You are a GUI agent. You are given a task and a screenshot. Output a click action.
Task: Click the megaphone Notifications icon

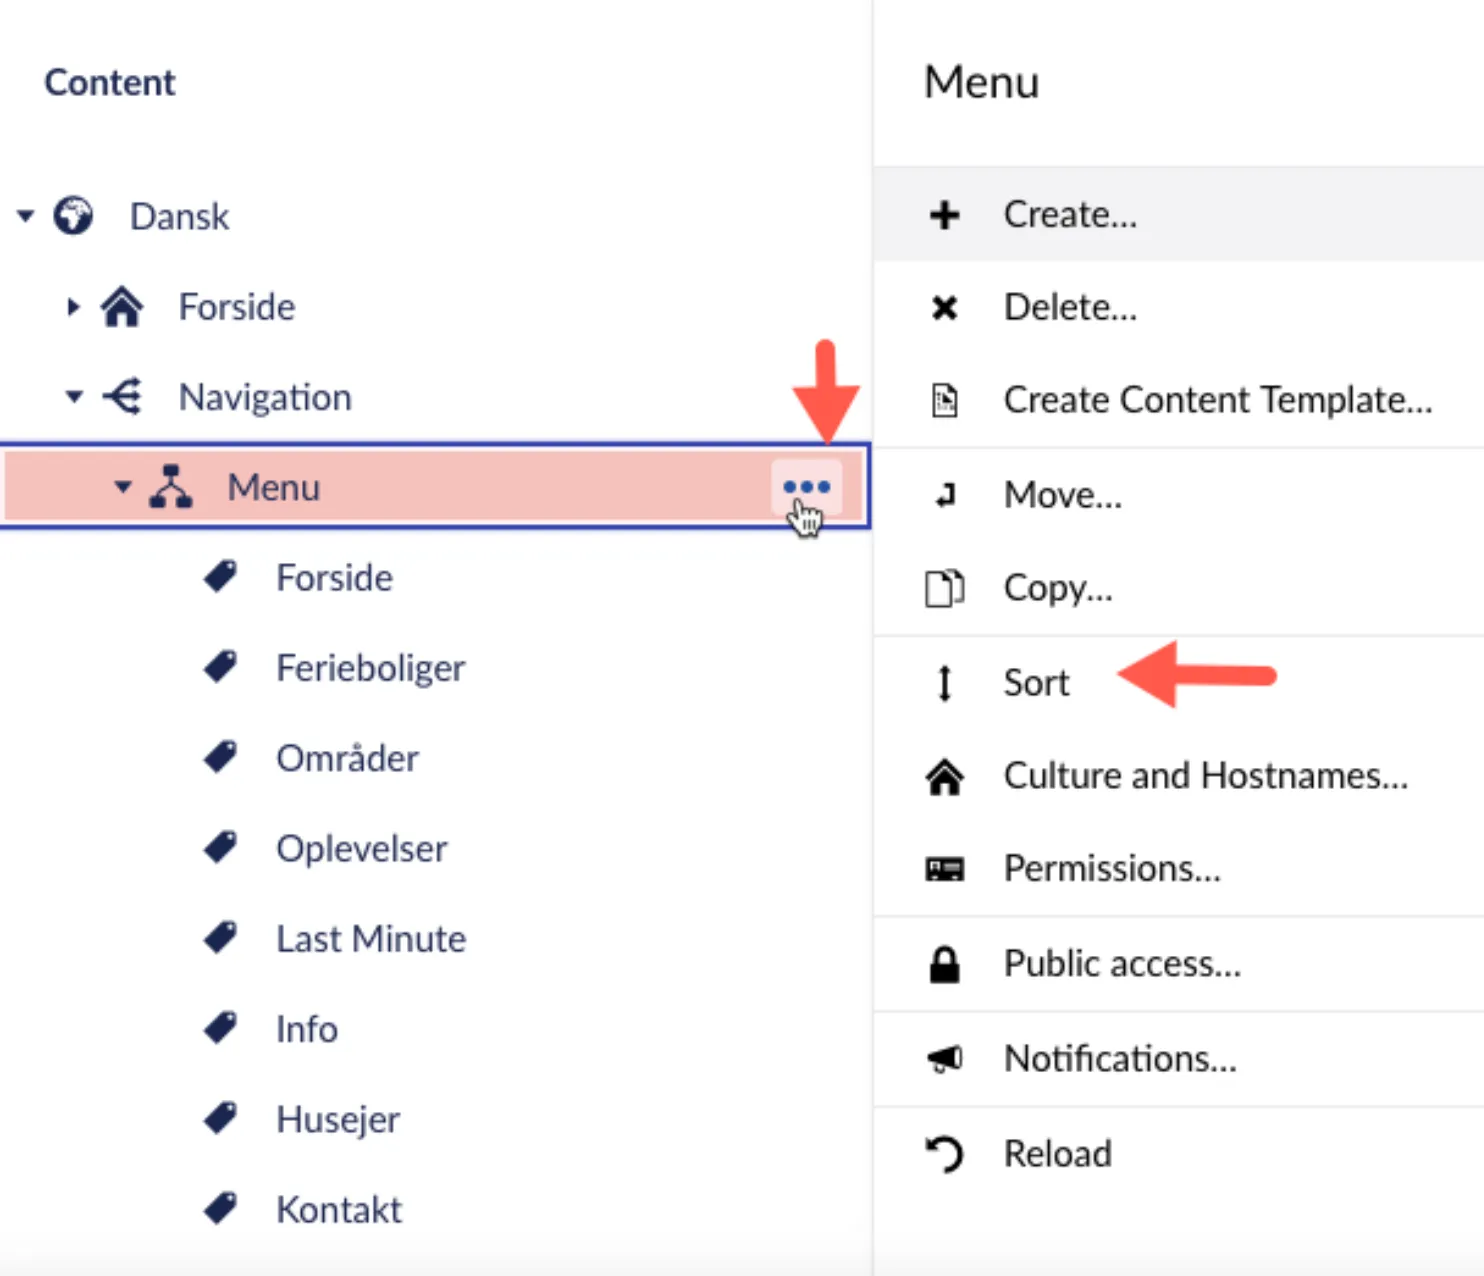(x=944, y=1058)
